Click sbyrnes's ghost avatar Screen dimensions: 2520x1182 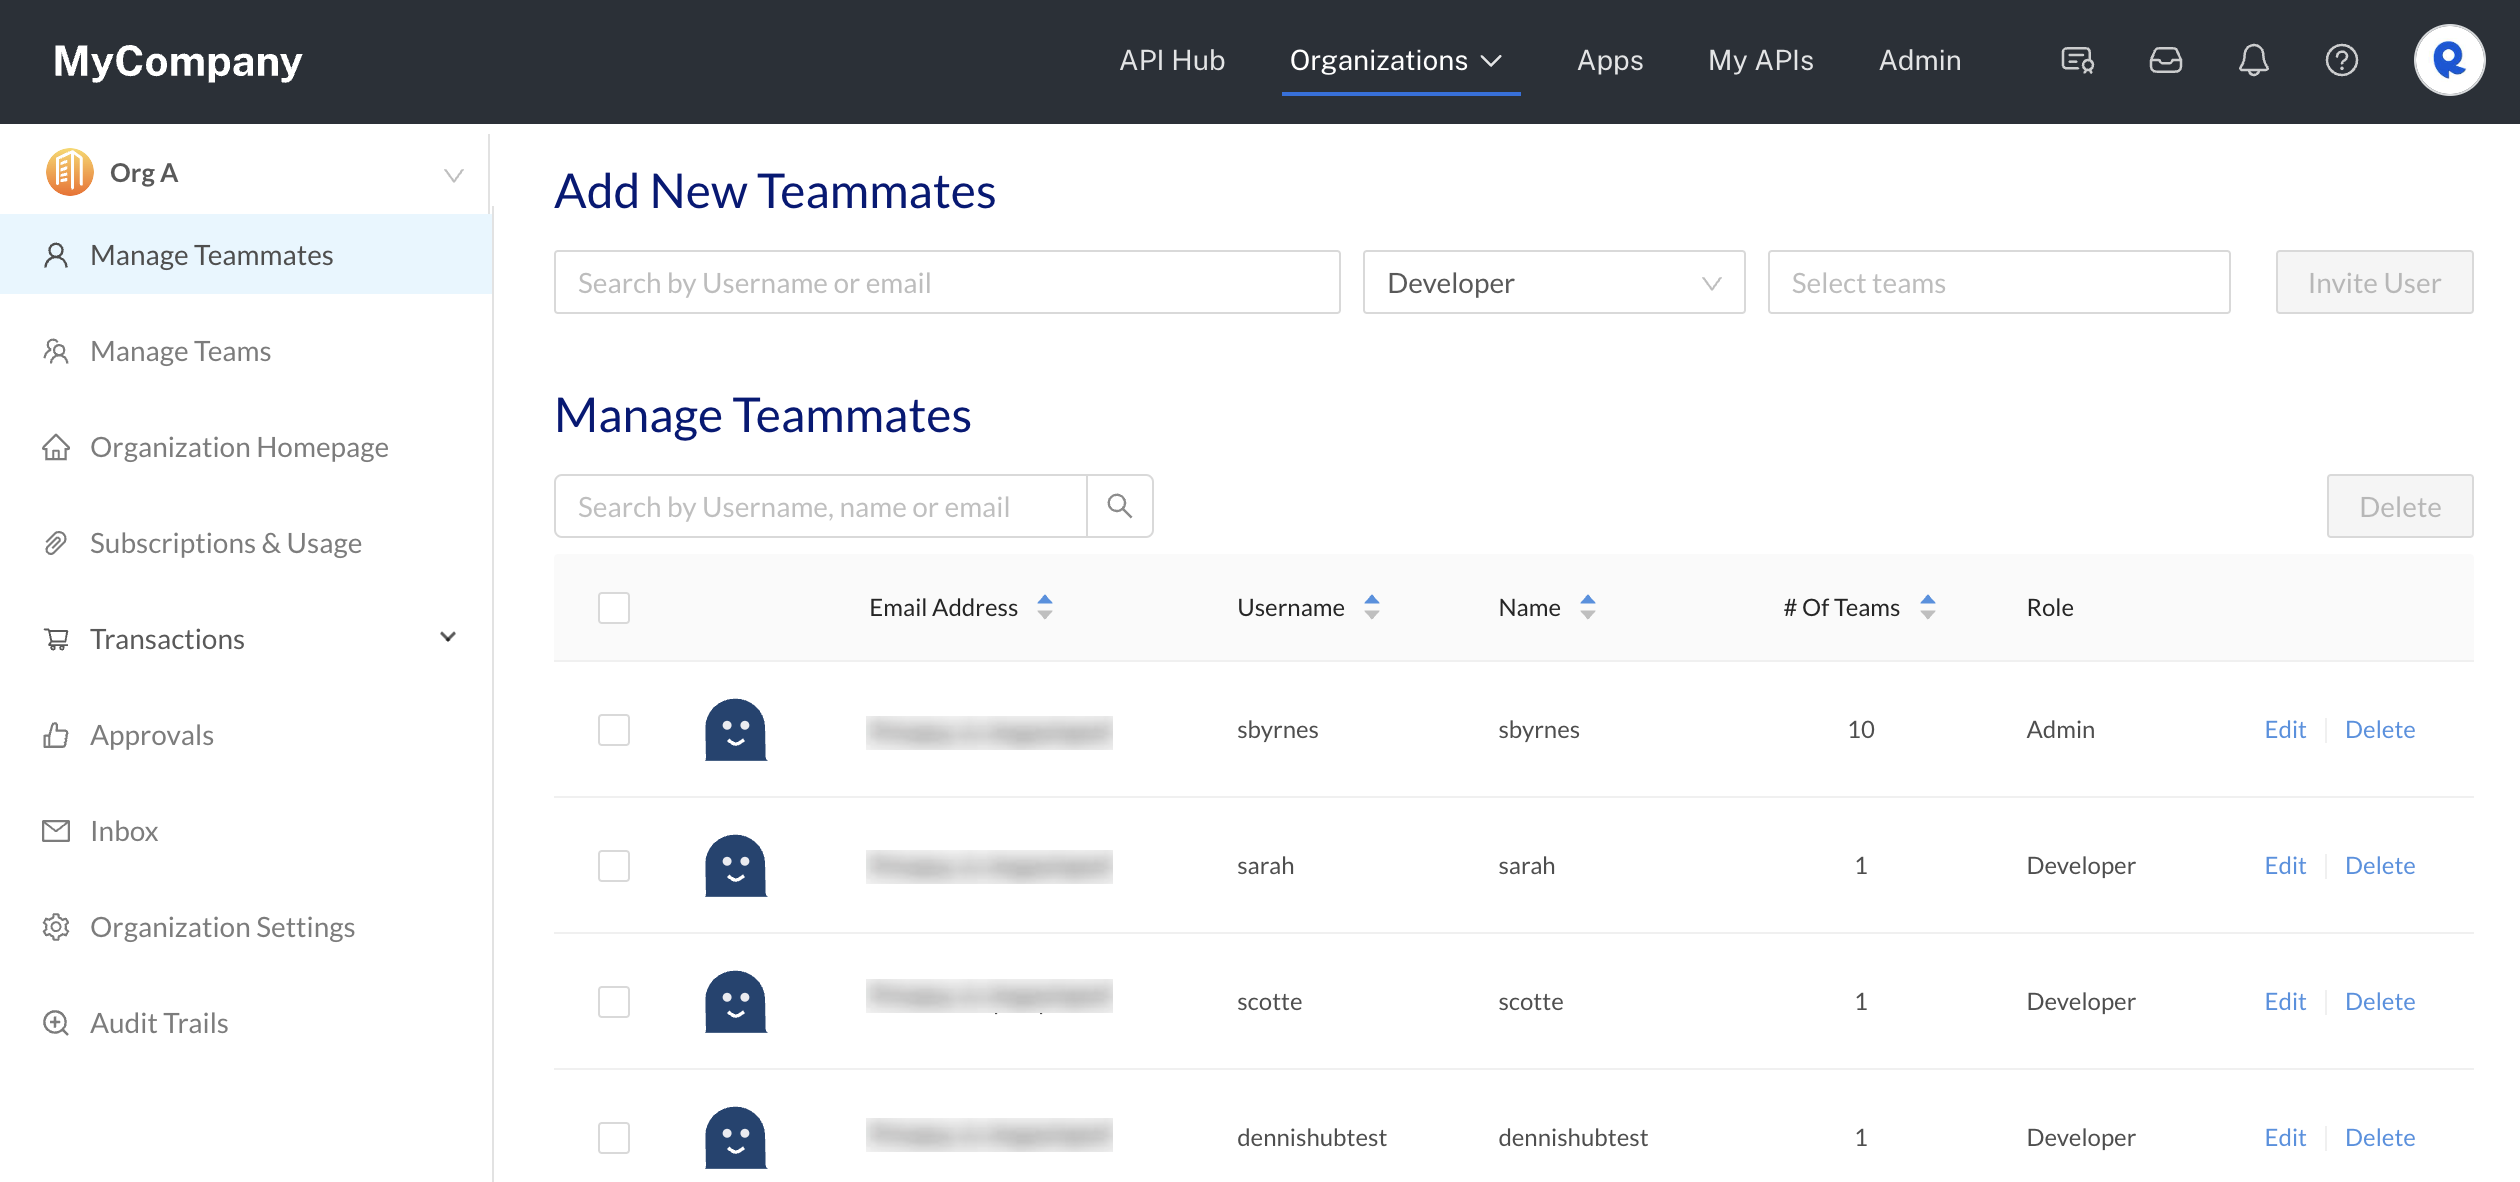point(735,729)
